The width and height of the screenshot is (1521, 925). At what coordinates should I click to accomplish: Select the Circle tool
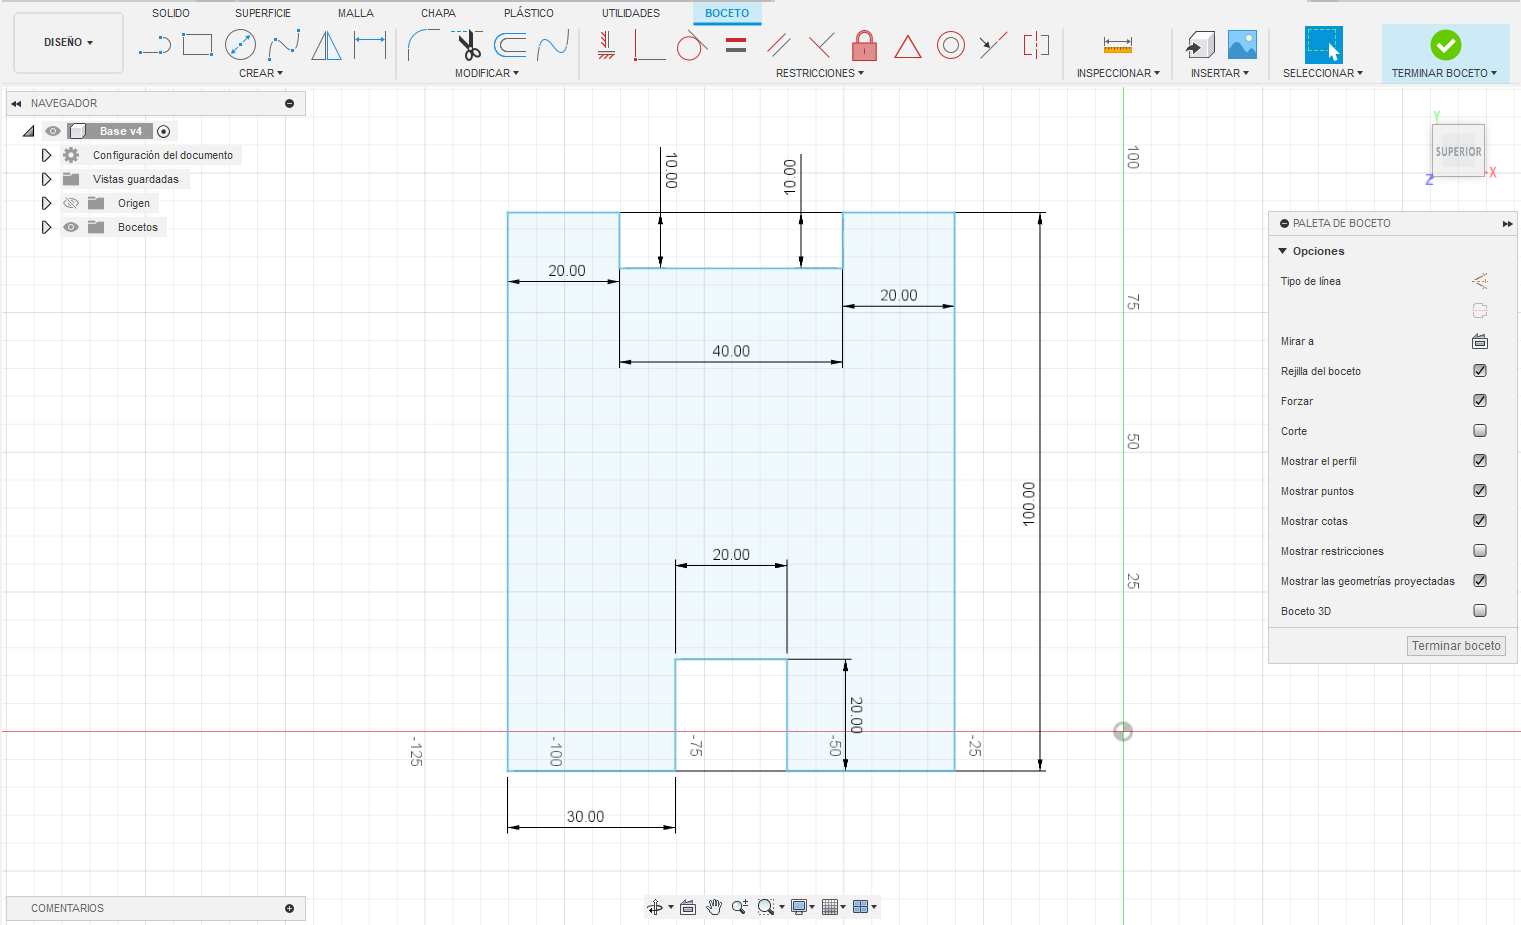[x=241, y=45]
